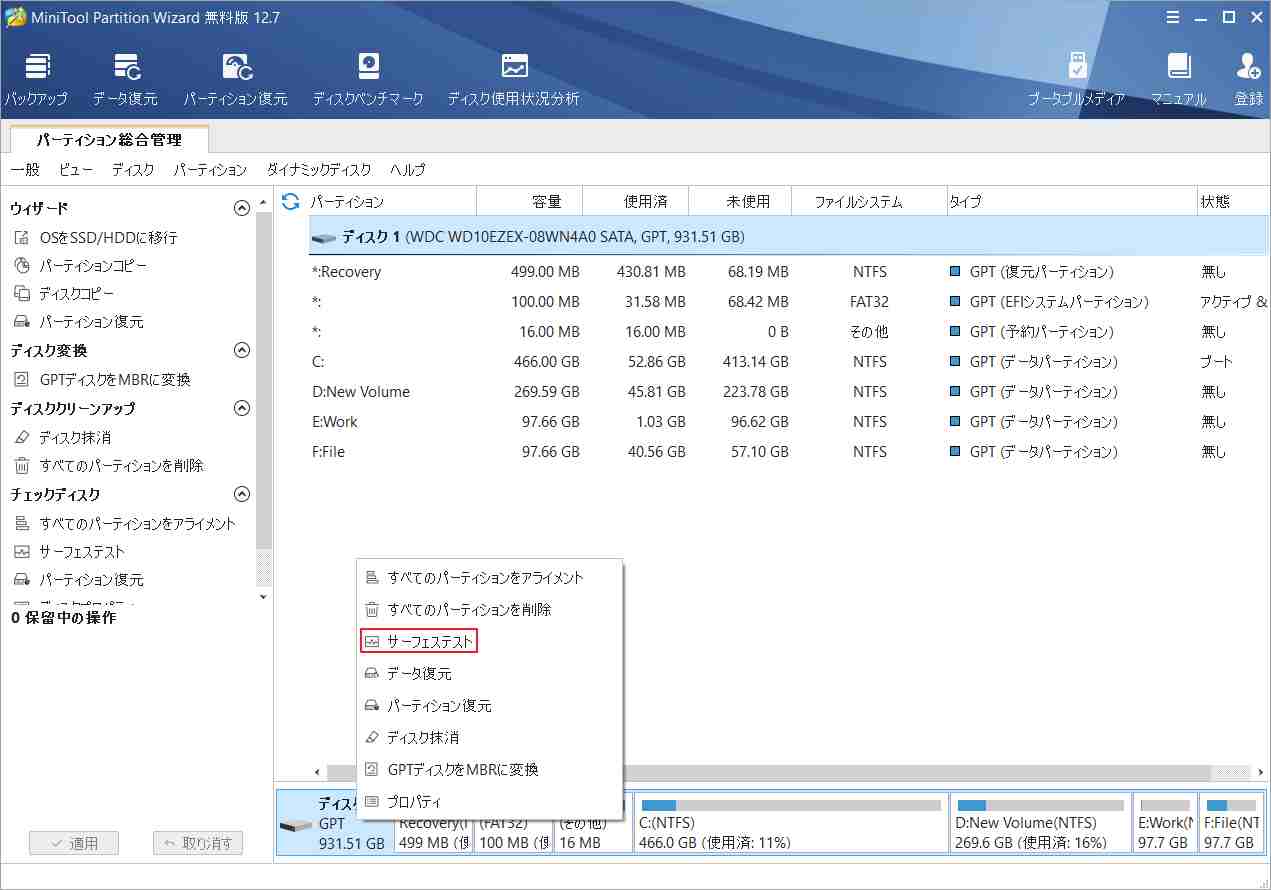Image resolution: width=1271 pixels, height=890 pixels.
Task: Collapse the ディスク変換 section
Action: [x=241, y=350]
